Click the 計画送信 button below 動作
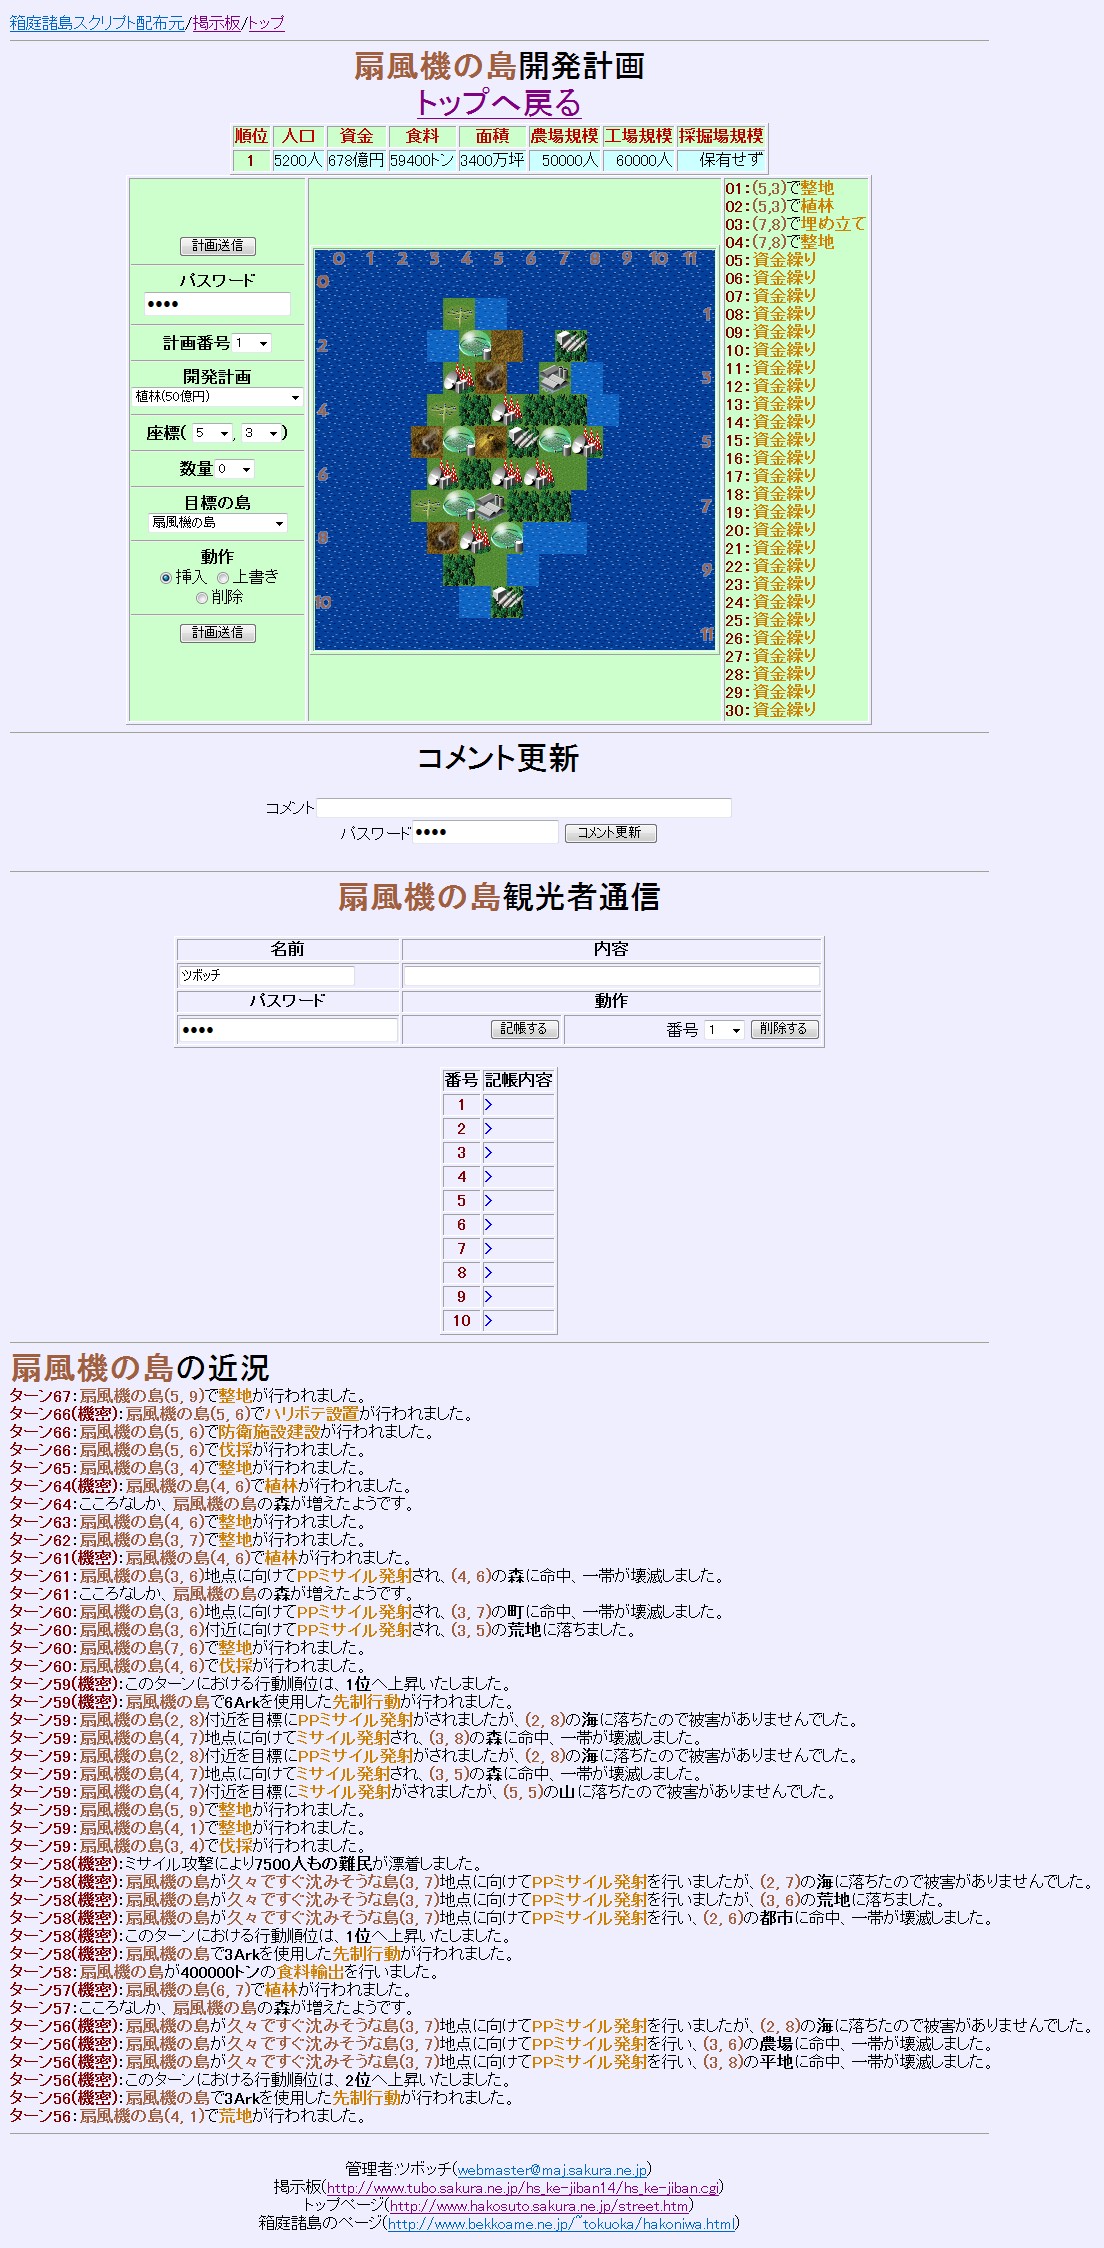Viewport: 1104px width, 2248px height. [218, 633]
